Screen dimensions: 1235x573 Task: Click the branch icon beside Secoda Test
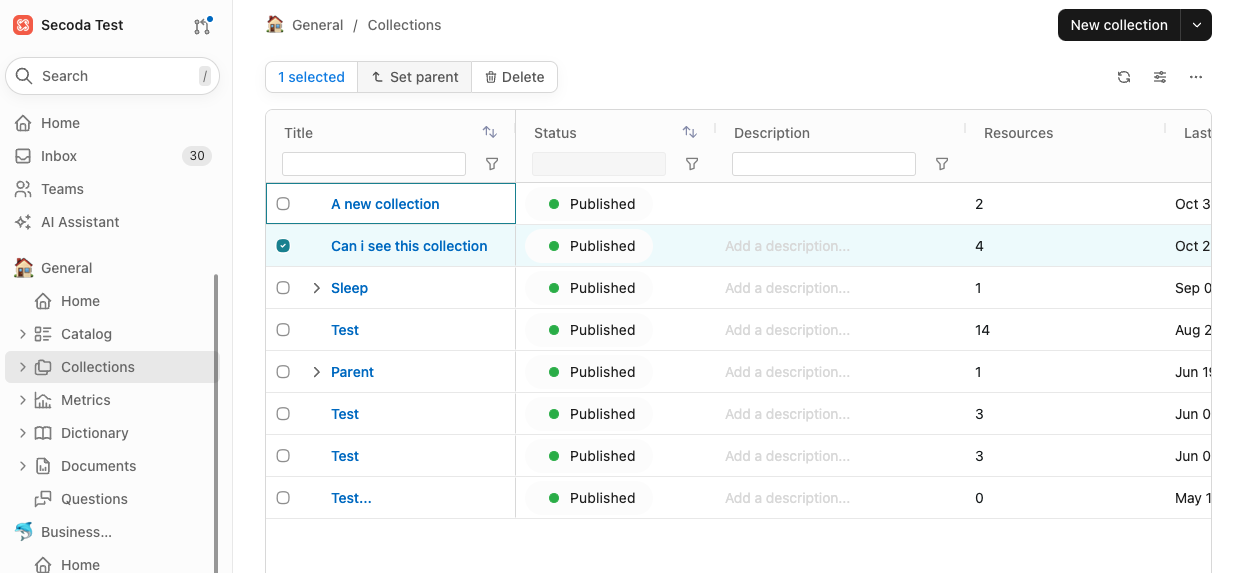pos(202,26)
